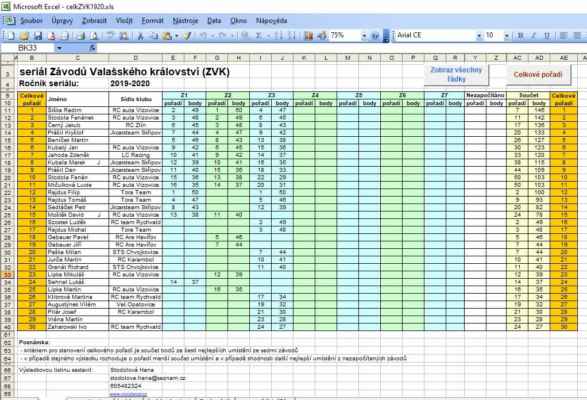
Task: Click the Insert Function fx icon
Action: tap(92, 48)
